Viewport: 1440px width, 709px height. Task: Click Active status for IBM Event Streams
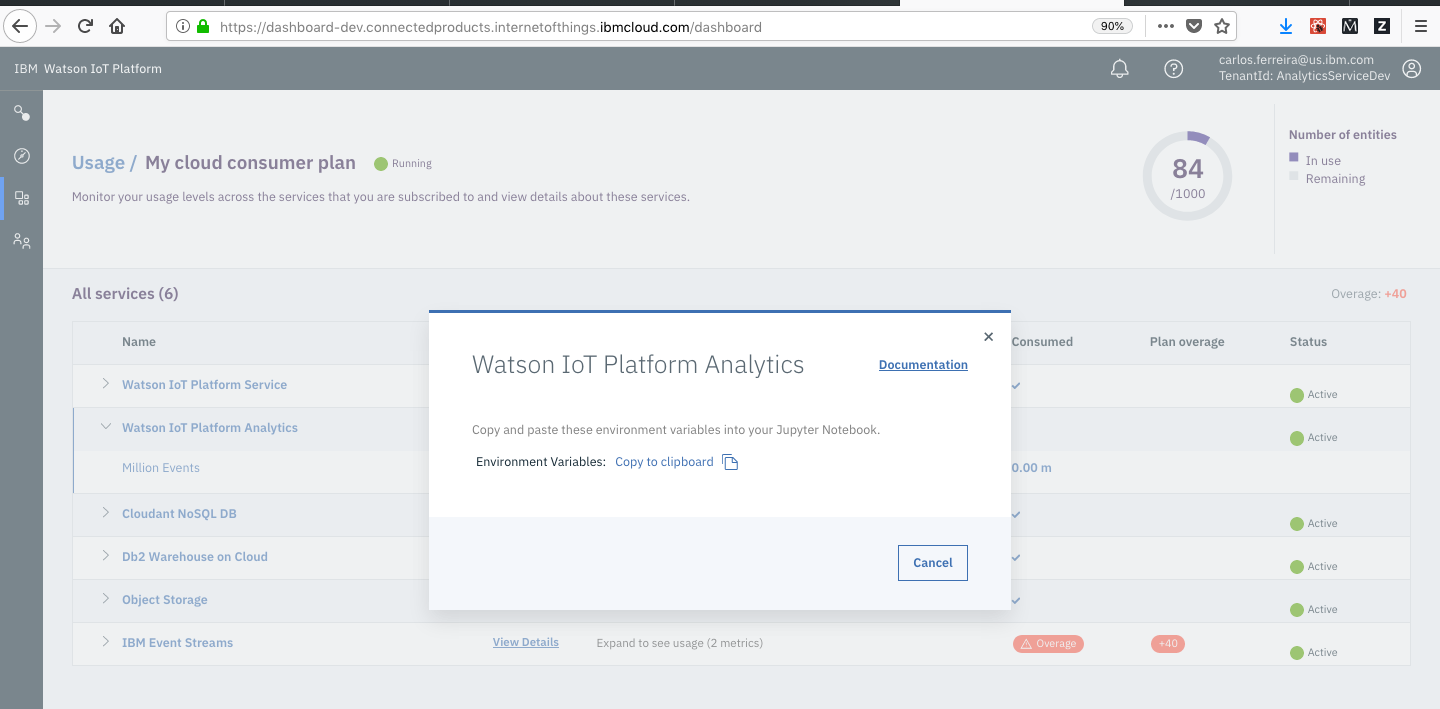tap(1314, 652)
